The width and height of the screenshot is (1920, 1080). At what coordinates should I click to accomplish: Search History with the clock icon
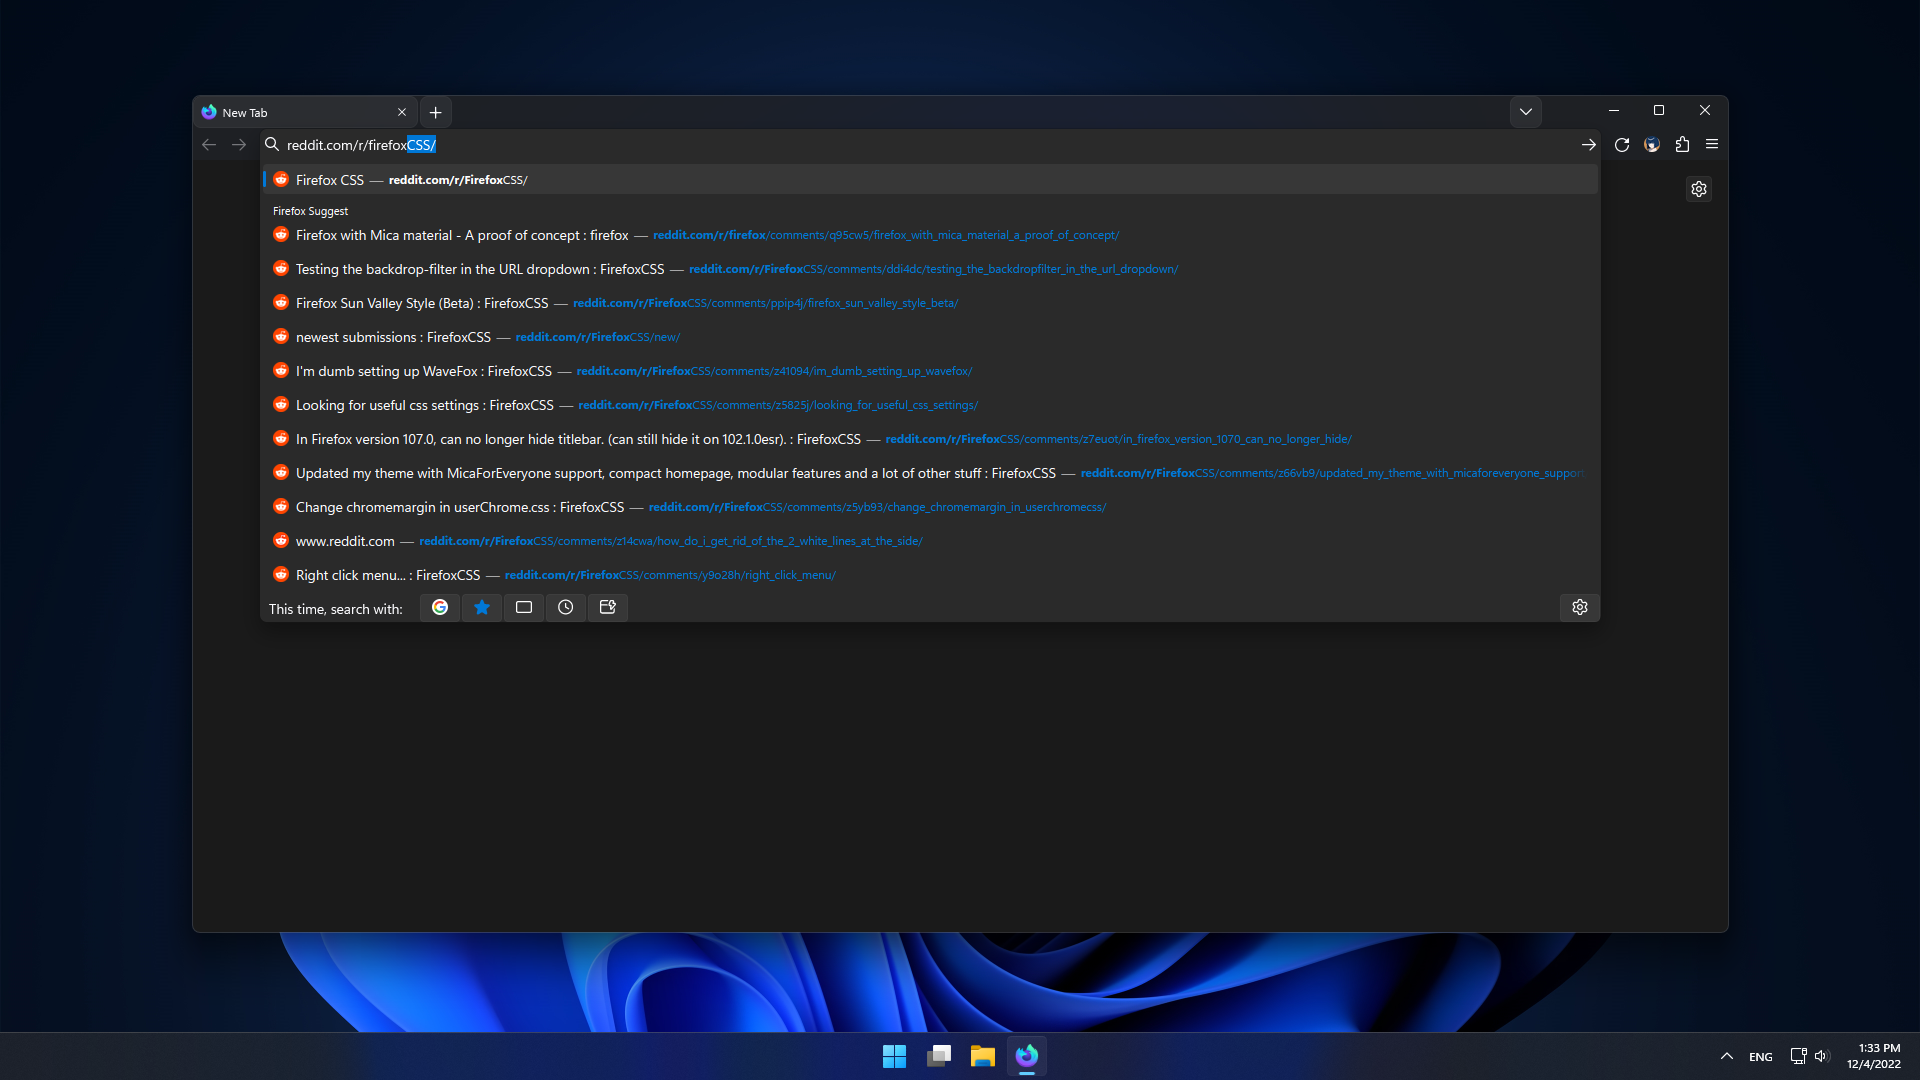coord(566,608)
